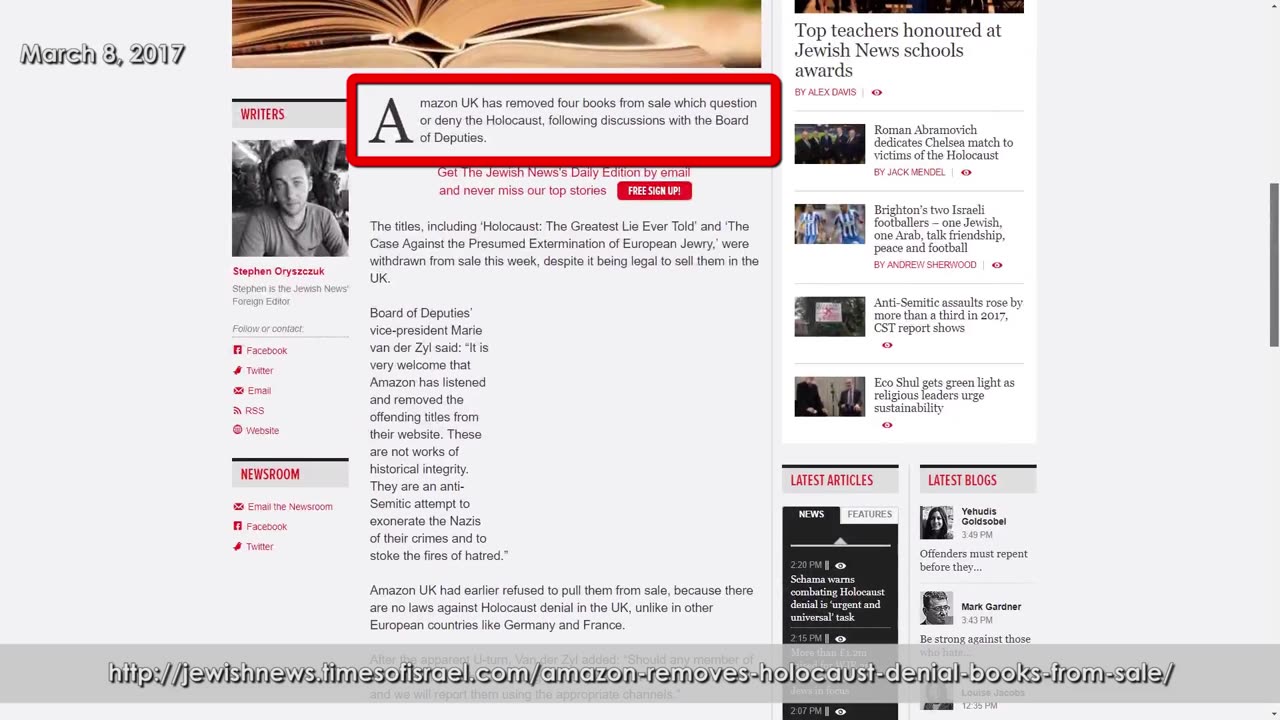This screenshot has height=720, width=1280.
Task: Click the BY JACK MENDEL byline
Action: (909, 172)
